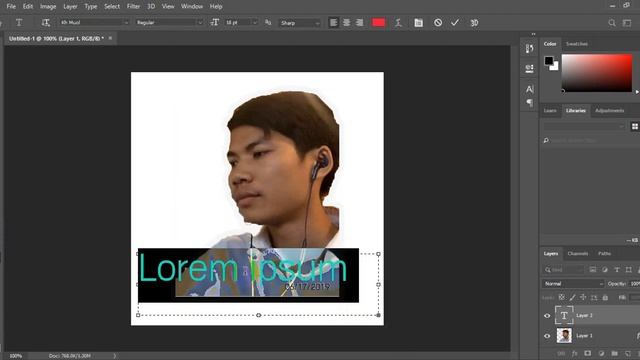Cancel current text edits
This screenshot has height=360, width=640.
click(438, 23)
